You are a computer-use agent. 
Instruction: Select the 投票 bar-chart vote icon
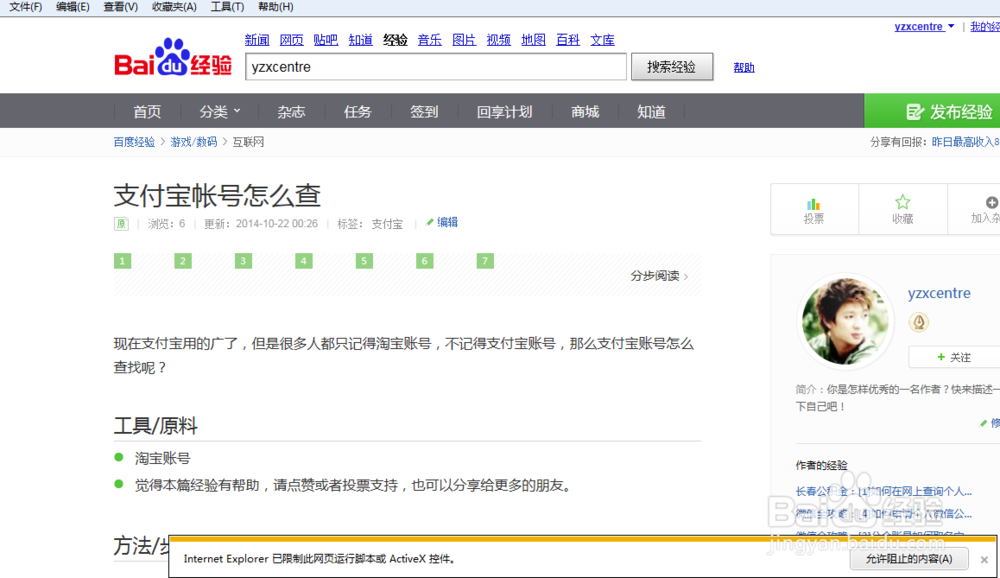pyautogui.click(x=814, y=203)
